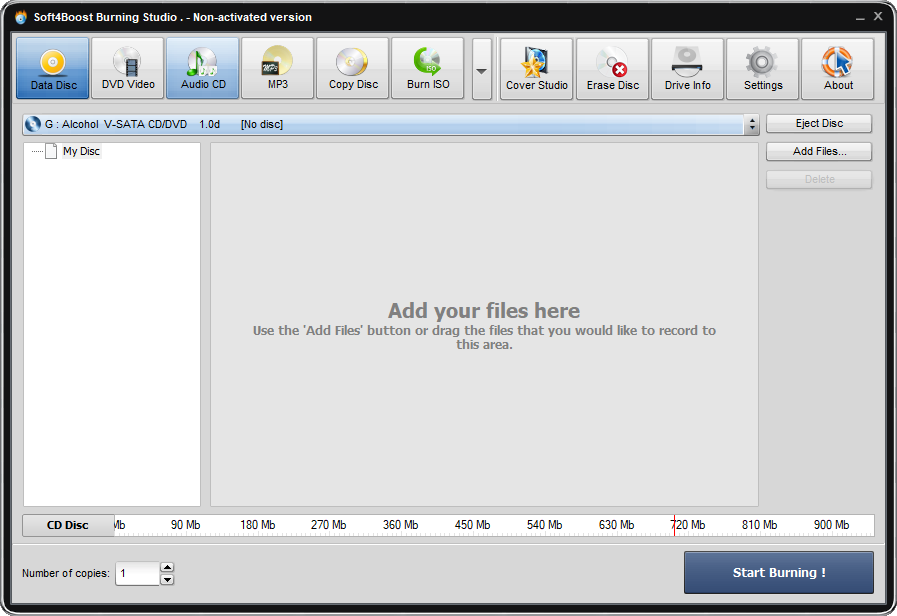
Task: Minimize the Burning Studio window
Action: (x=860, y=18)
